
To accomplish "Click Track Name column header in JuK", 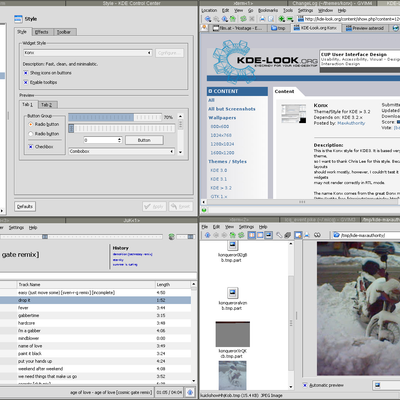I will 86,285.
